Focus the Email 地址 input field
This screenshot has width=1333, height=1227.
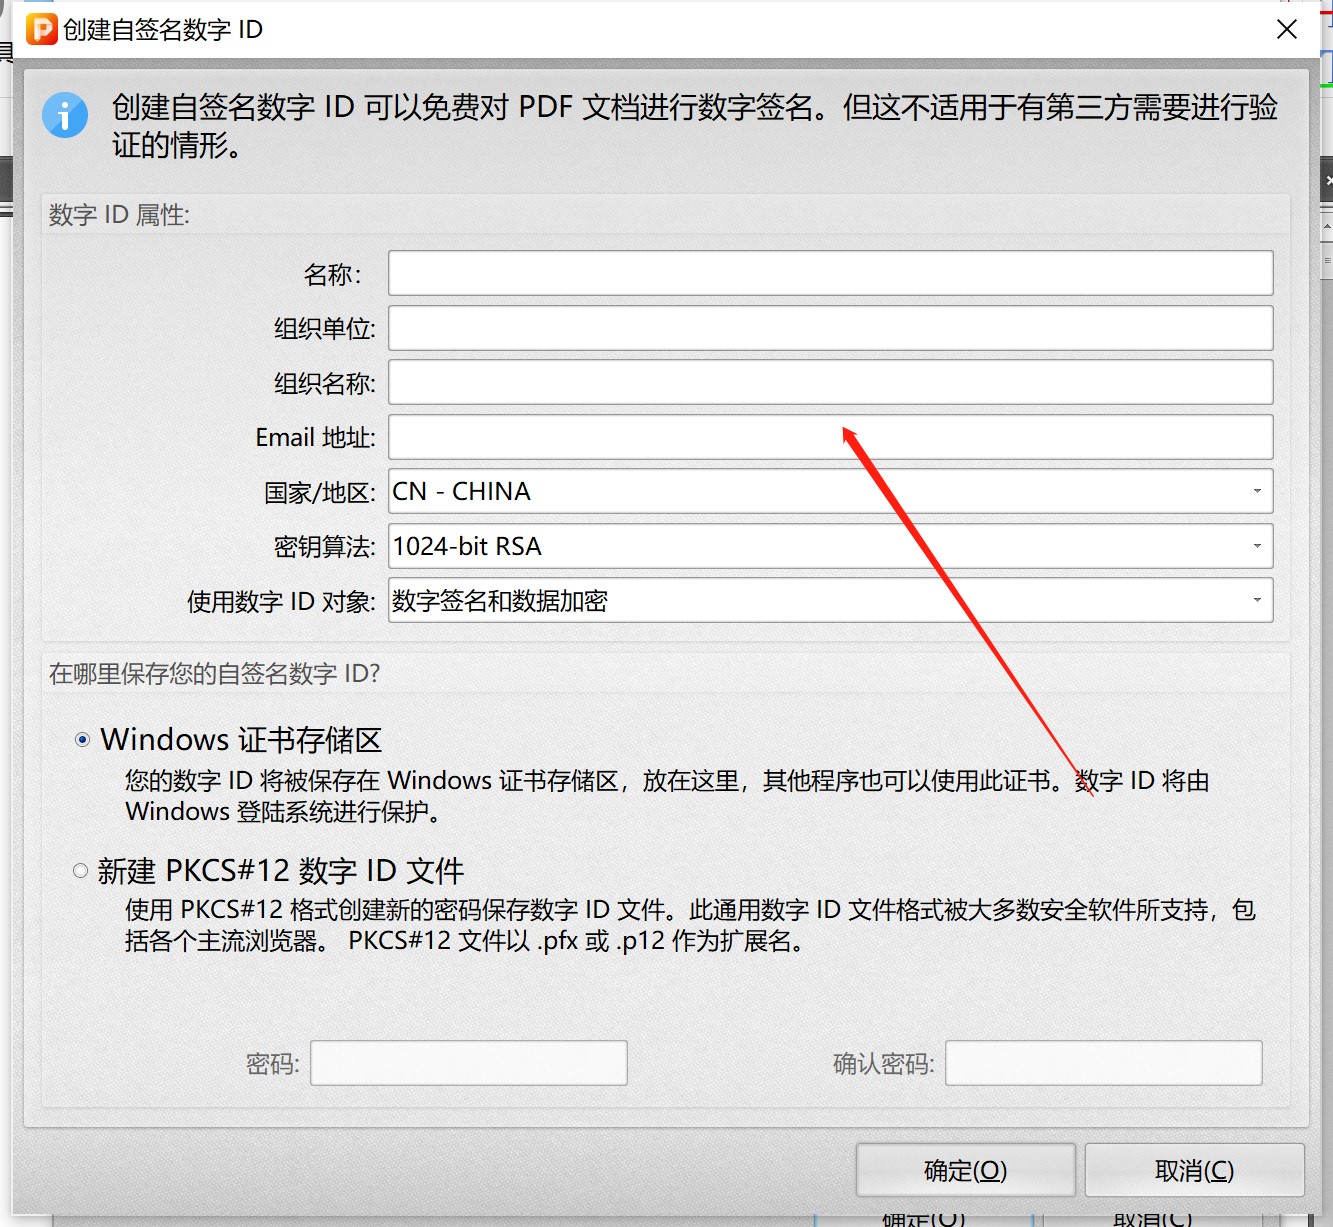click(x=830, y=437)
